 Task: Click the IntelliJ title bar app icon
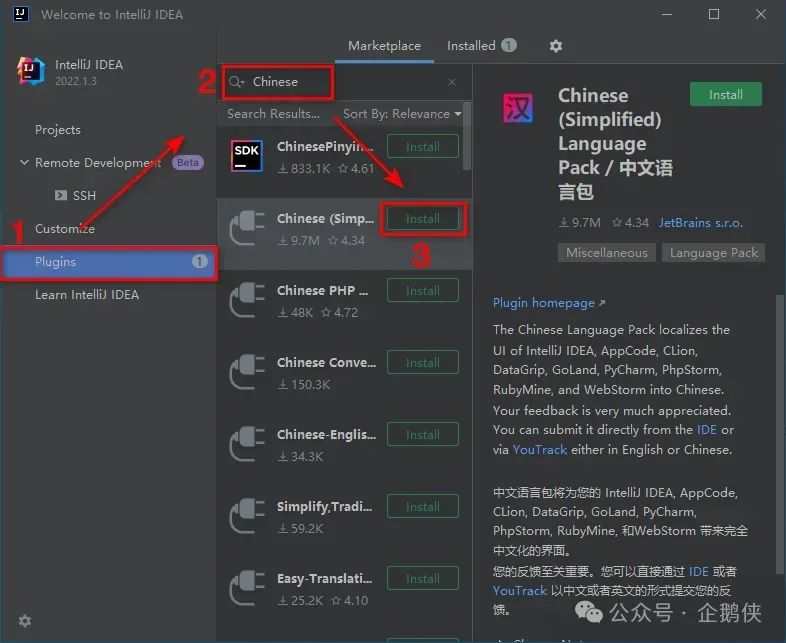(x=21, y=14)
